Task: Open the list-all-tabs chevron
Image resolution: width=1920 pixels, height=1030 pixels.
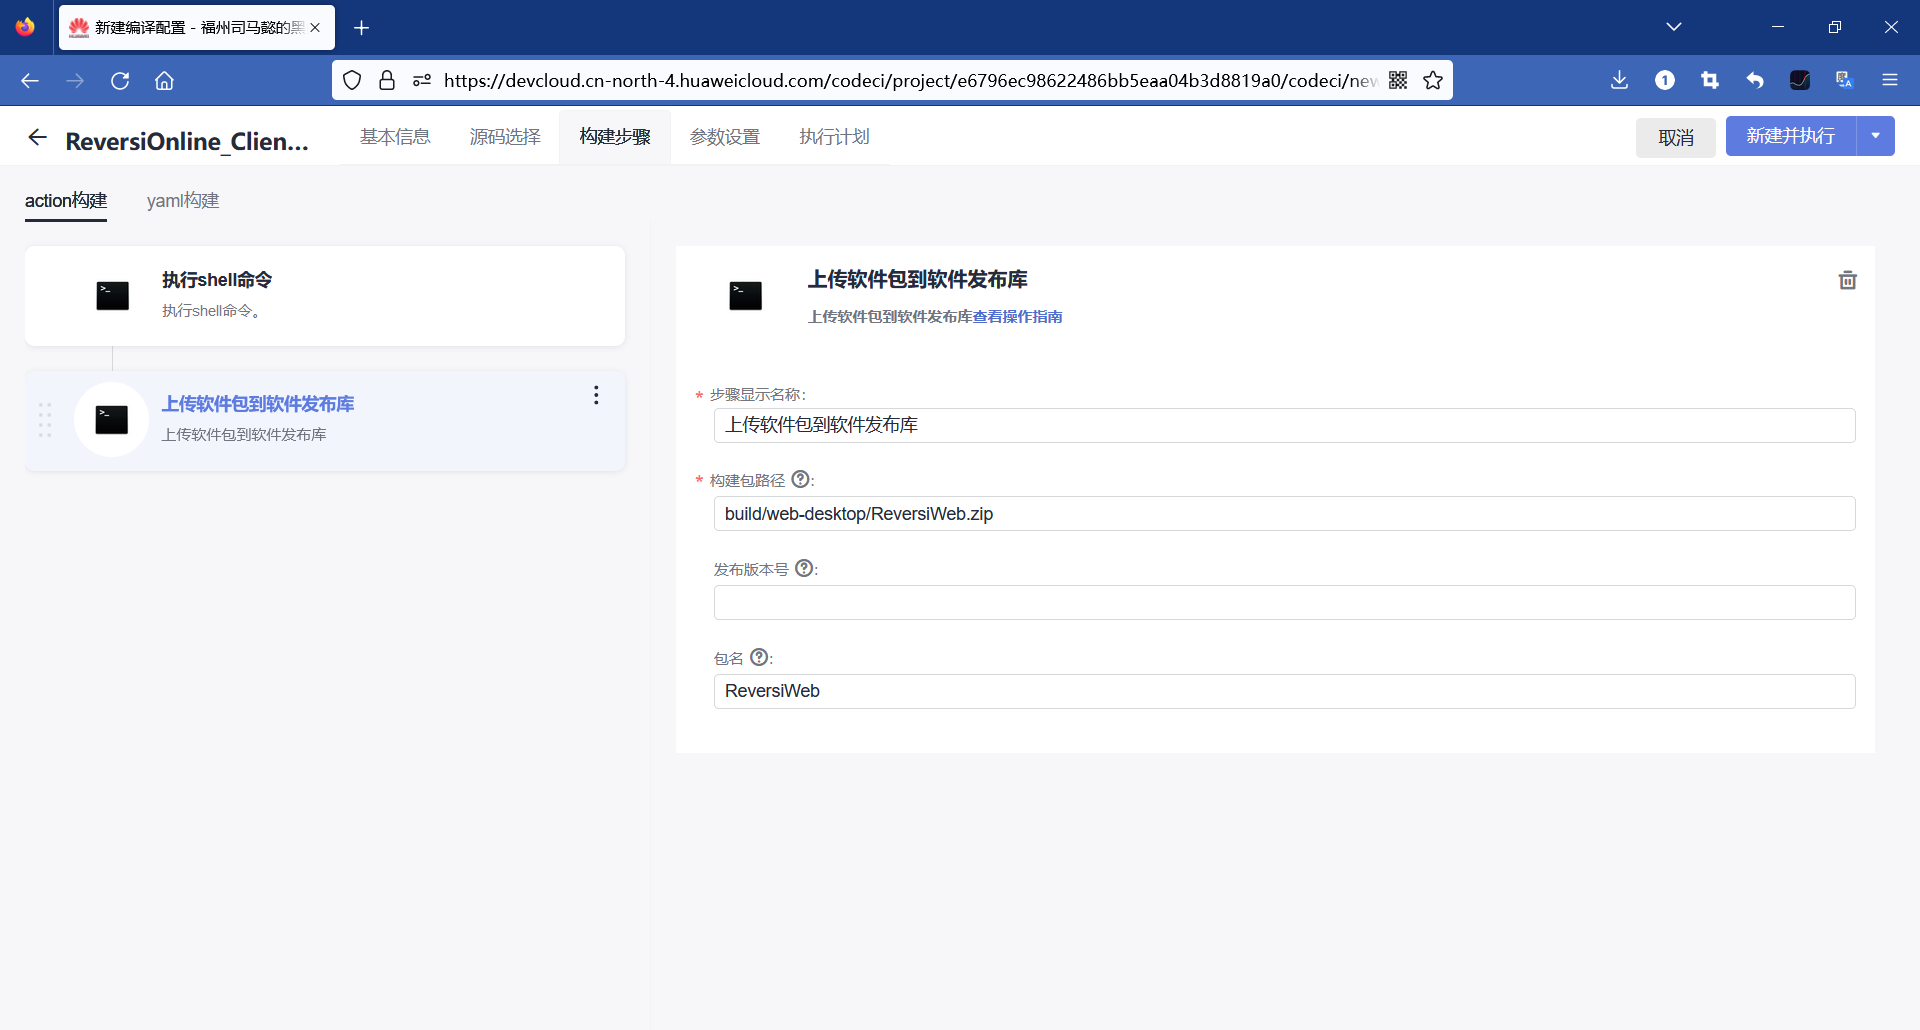Action: click(1675, 27)
